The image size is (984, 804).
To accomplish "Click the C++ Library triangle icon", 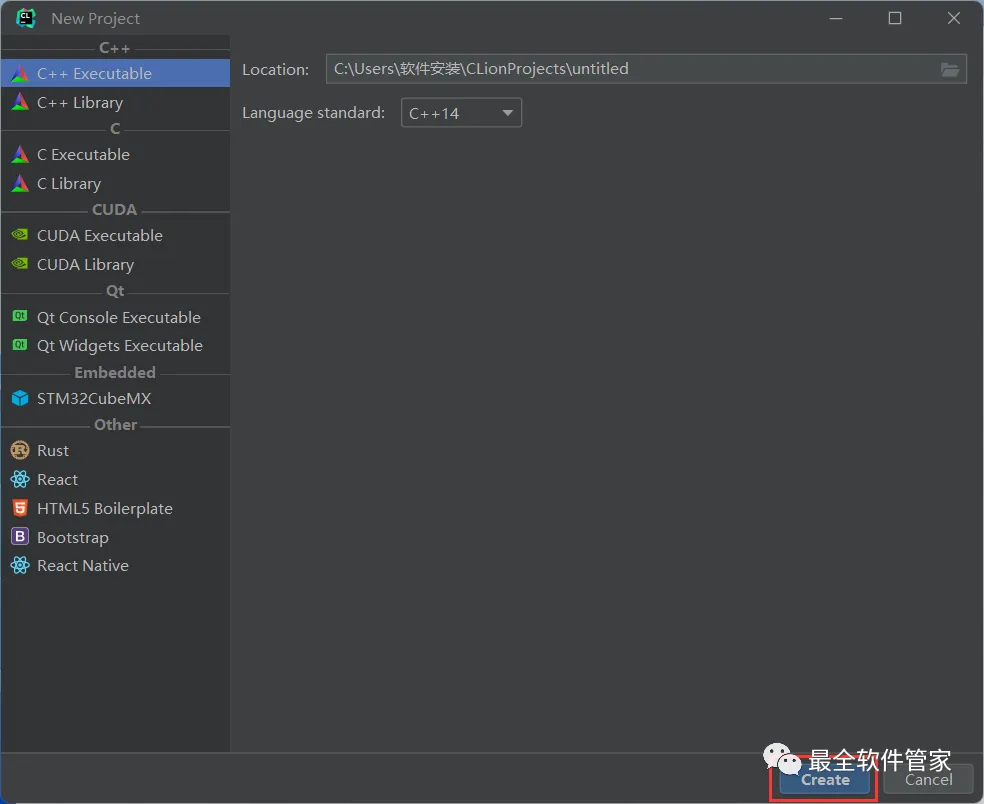I will coord(20,102).
